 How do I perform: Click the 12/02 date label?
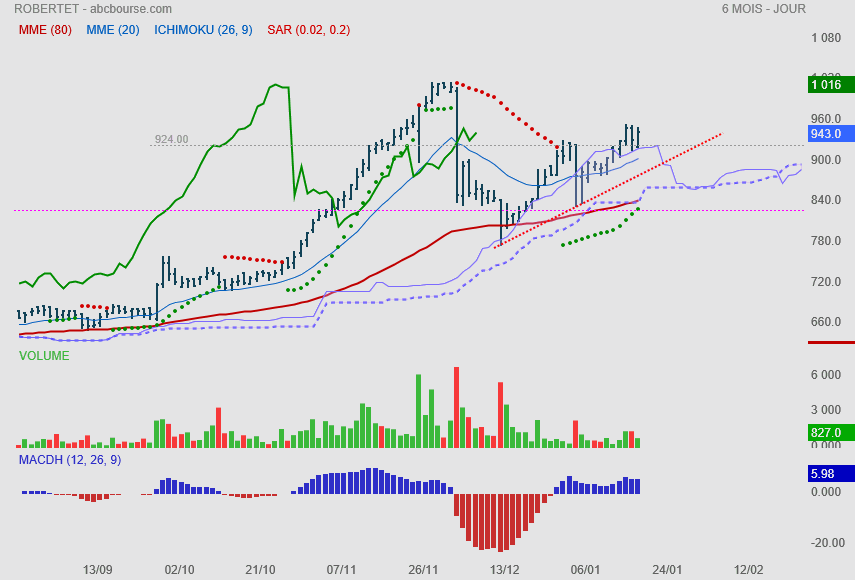coord(748,570)
